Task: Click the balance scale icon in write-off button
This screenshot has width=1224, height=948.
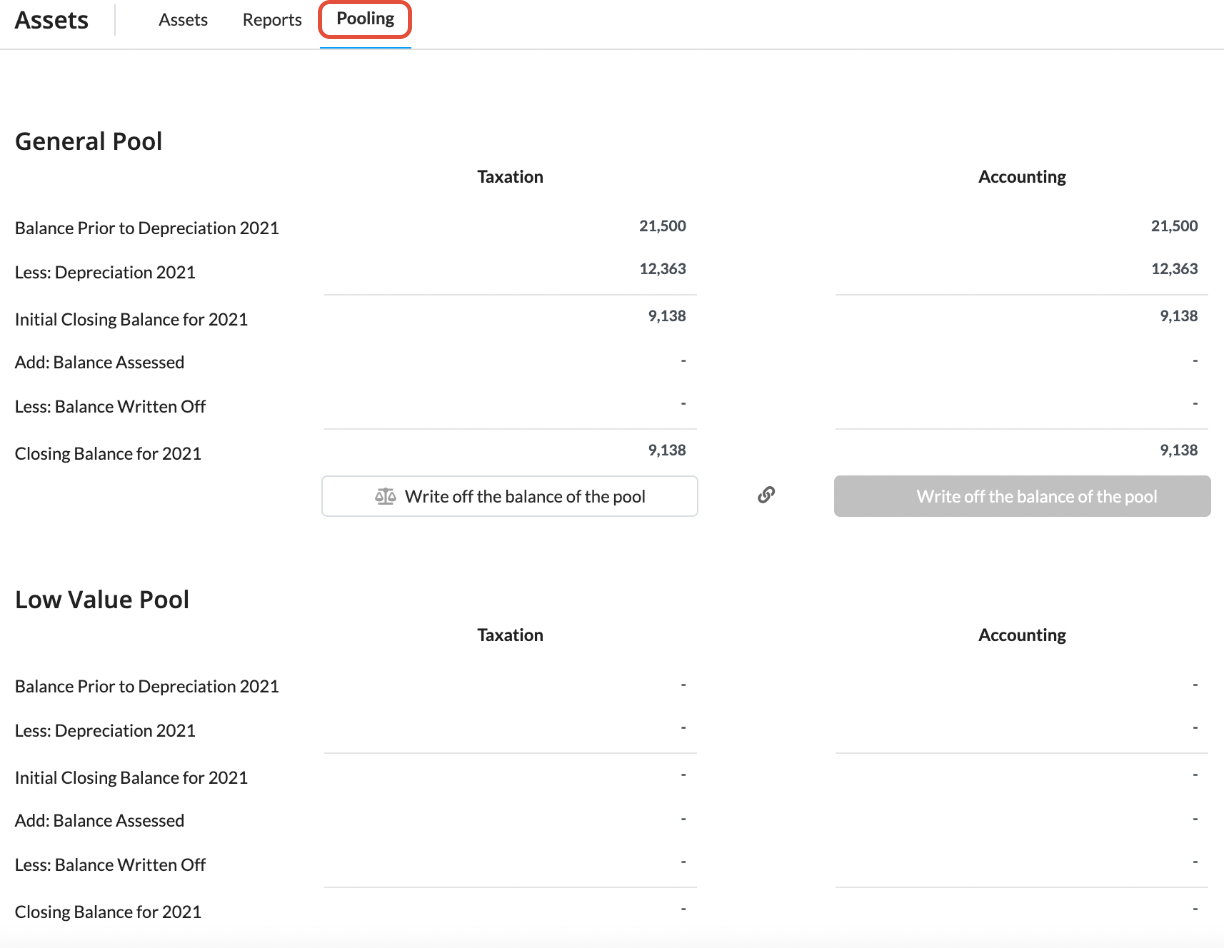Action: point(385,496)
